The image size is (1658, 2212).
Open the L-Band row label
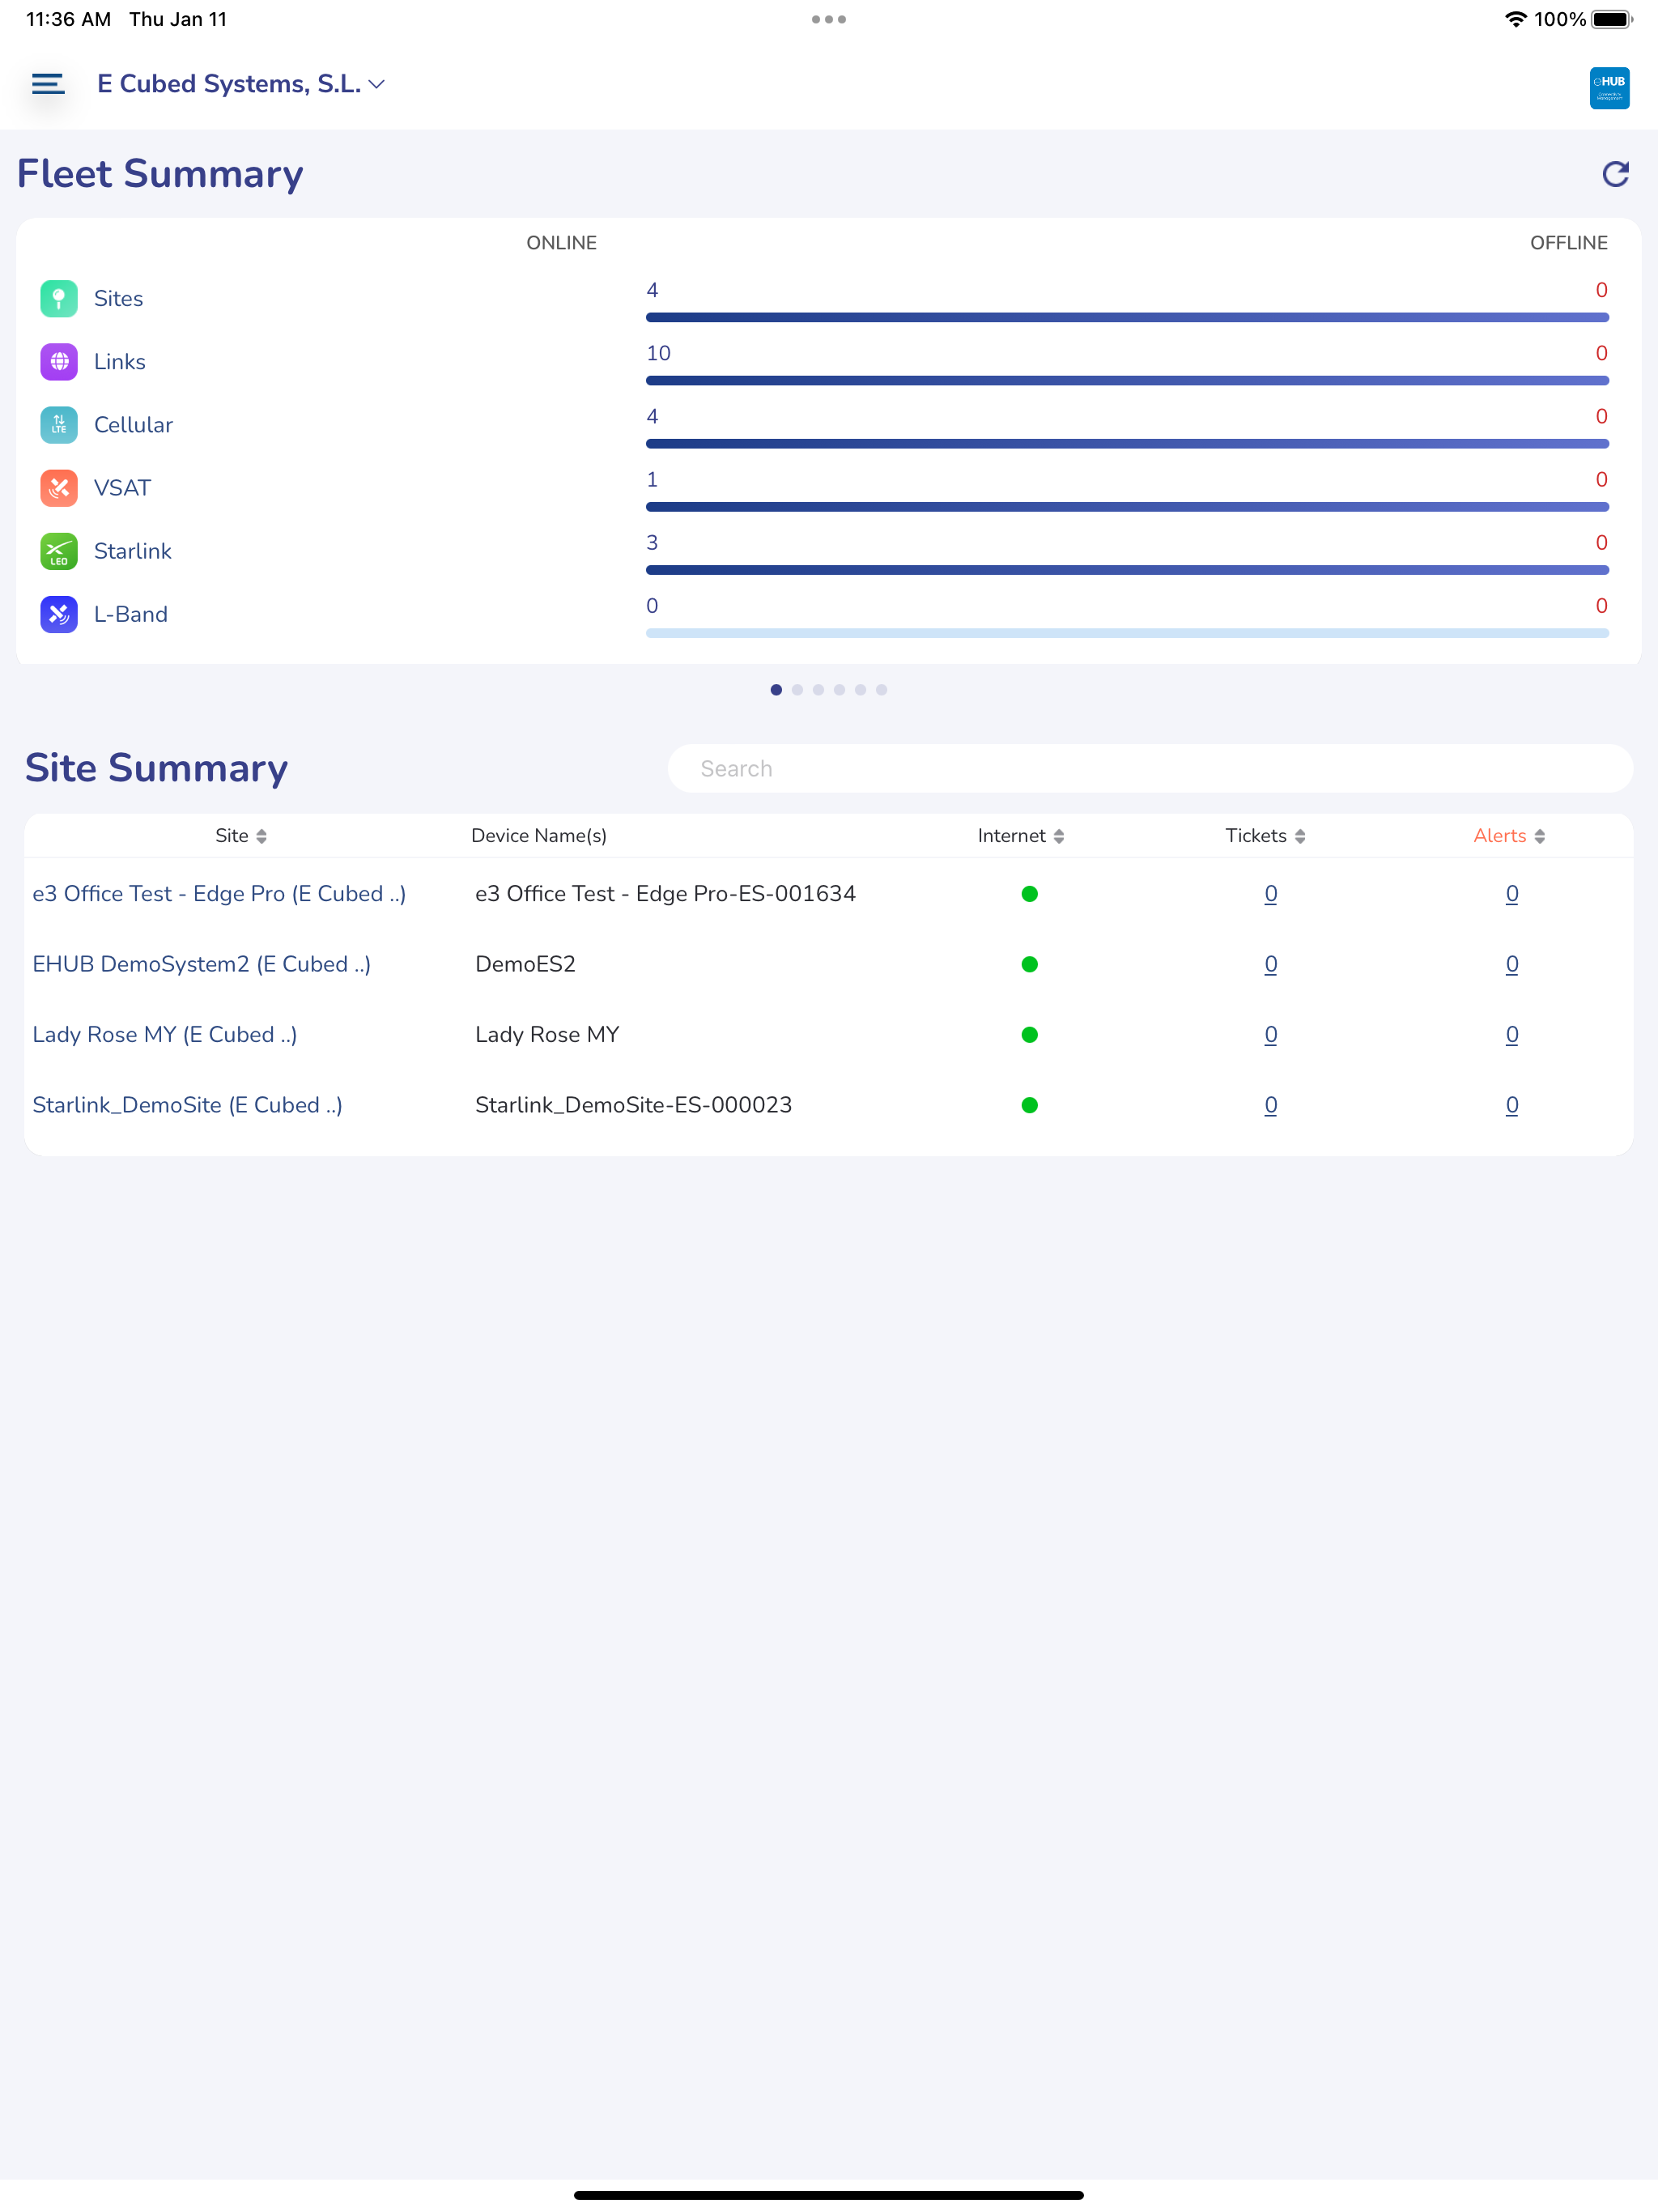pos(131,614)
